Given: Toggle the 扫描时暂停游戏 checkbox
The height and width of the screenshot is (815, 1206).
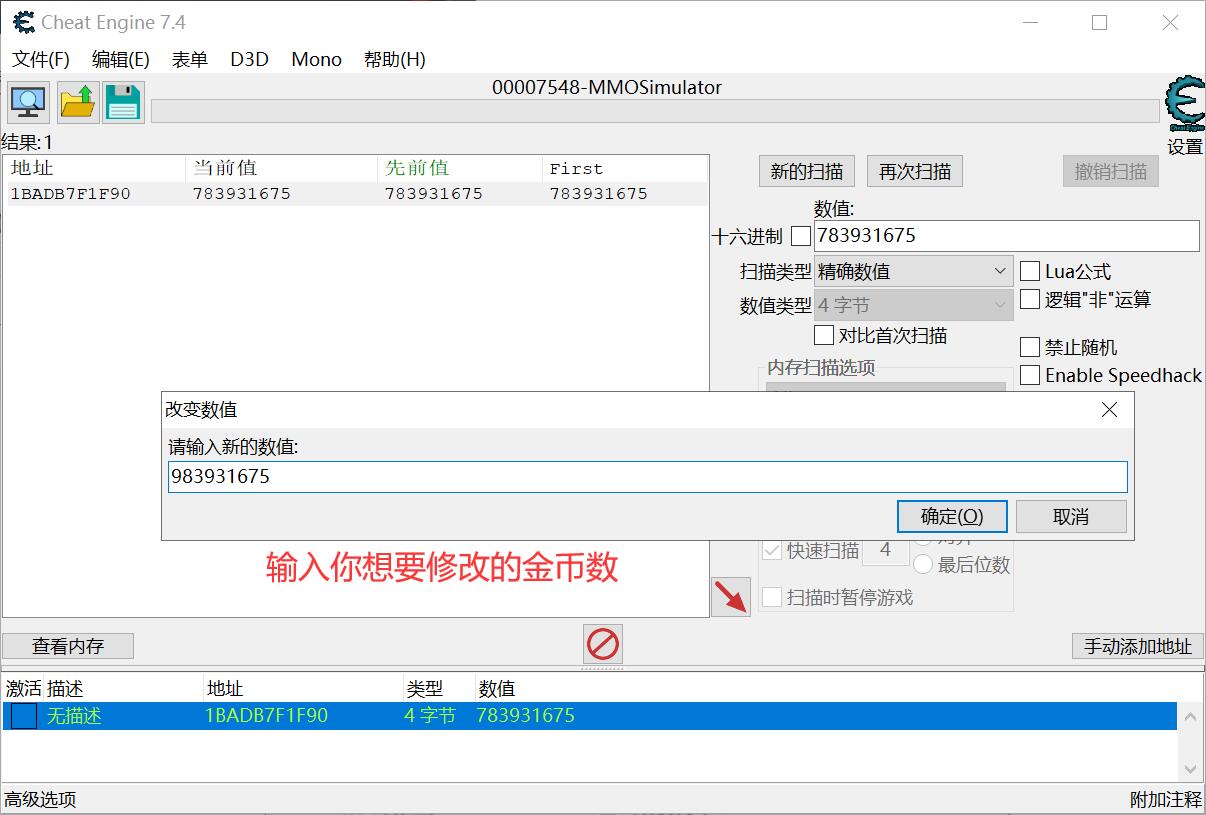Looking at the screenshot, I should click(773, 597).
